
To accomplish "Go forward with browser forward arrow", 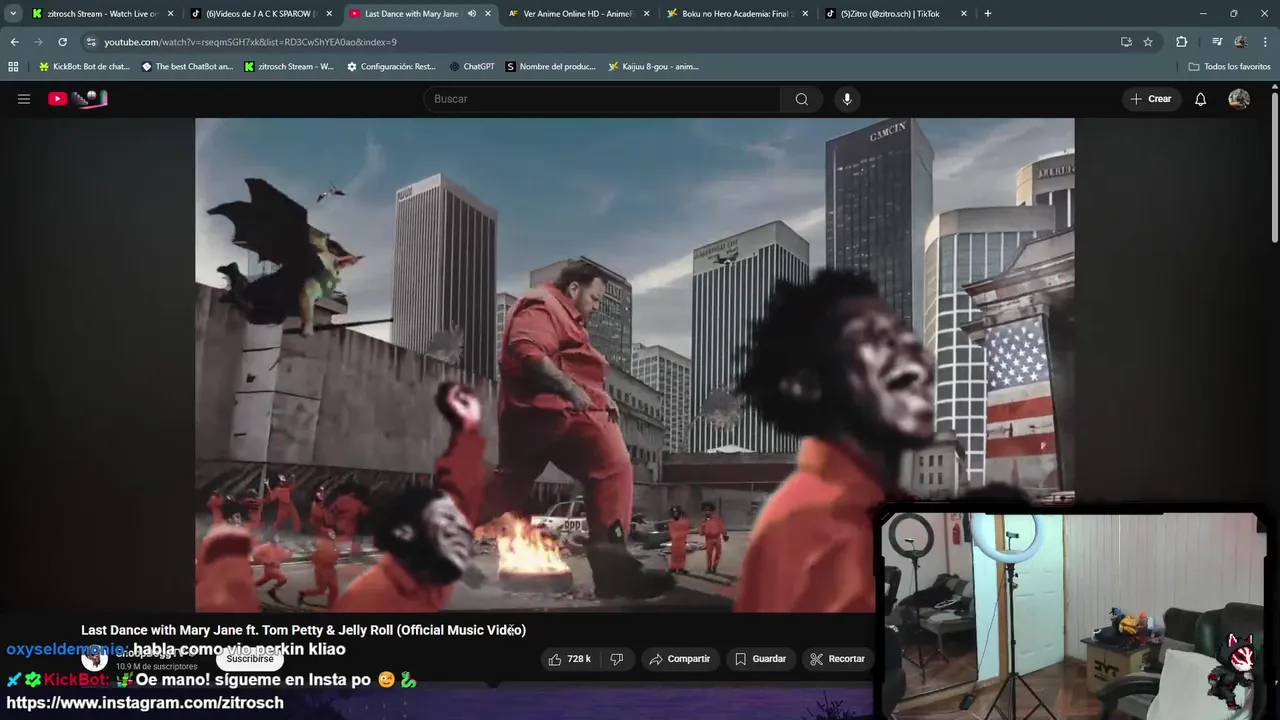I will (38, 42).
